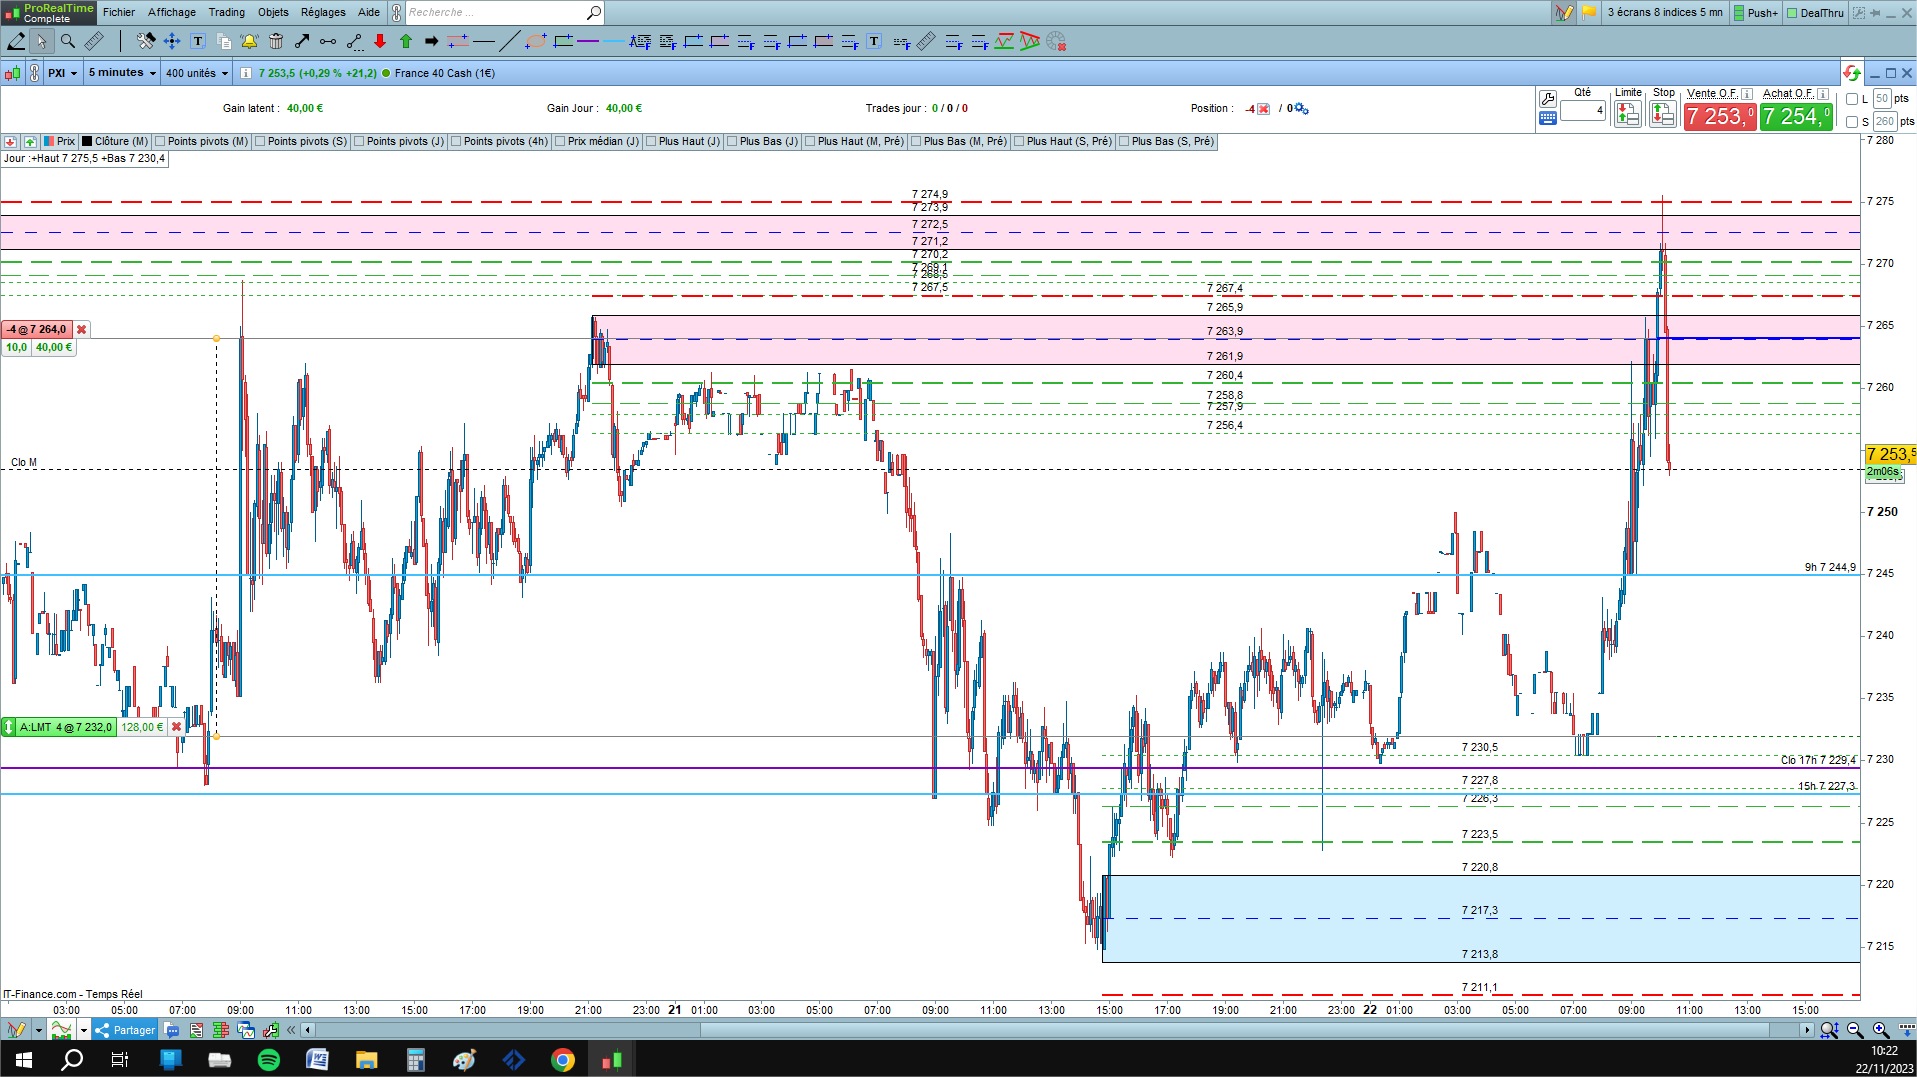Enable the Prix médian (J) checkbox
Screen dimensions: 1917x1077
(x=561, y=142)
